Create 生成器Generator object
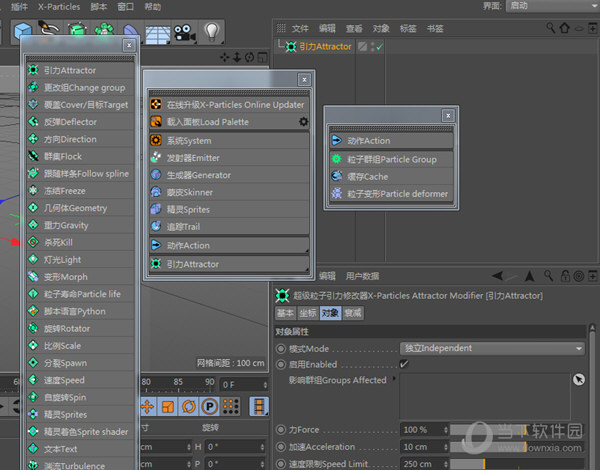 229,175
